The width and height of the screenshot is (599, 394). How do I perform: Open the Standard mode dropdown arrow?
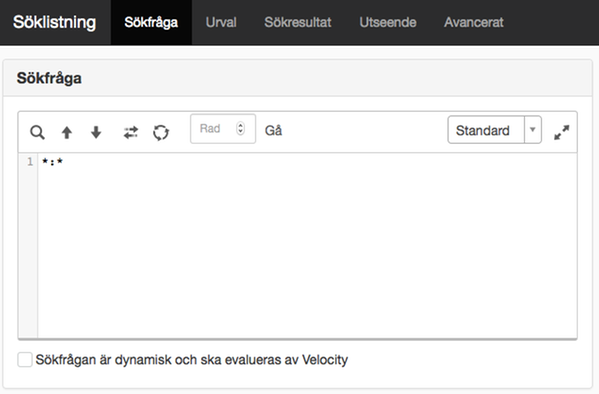(x=533, y=130)
